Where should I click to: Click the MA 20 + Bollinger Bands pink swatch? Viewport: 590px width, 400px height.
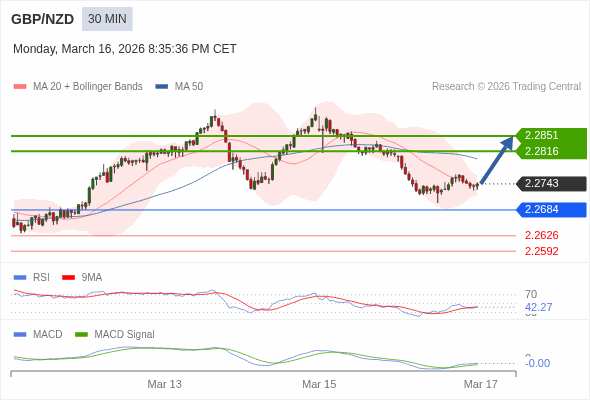[x=20, y=87]
